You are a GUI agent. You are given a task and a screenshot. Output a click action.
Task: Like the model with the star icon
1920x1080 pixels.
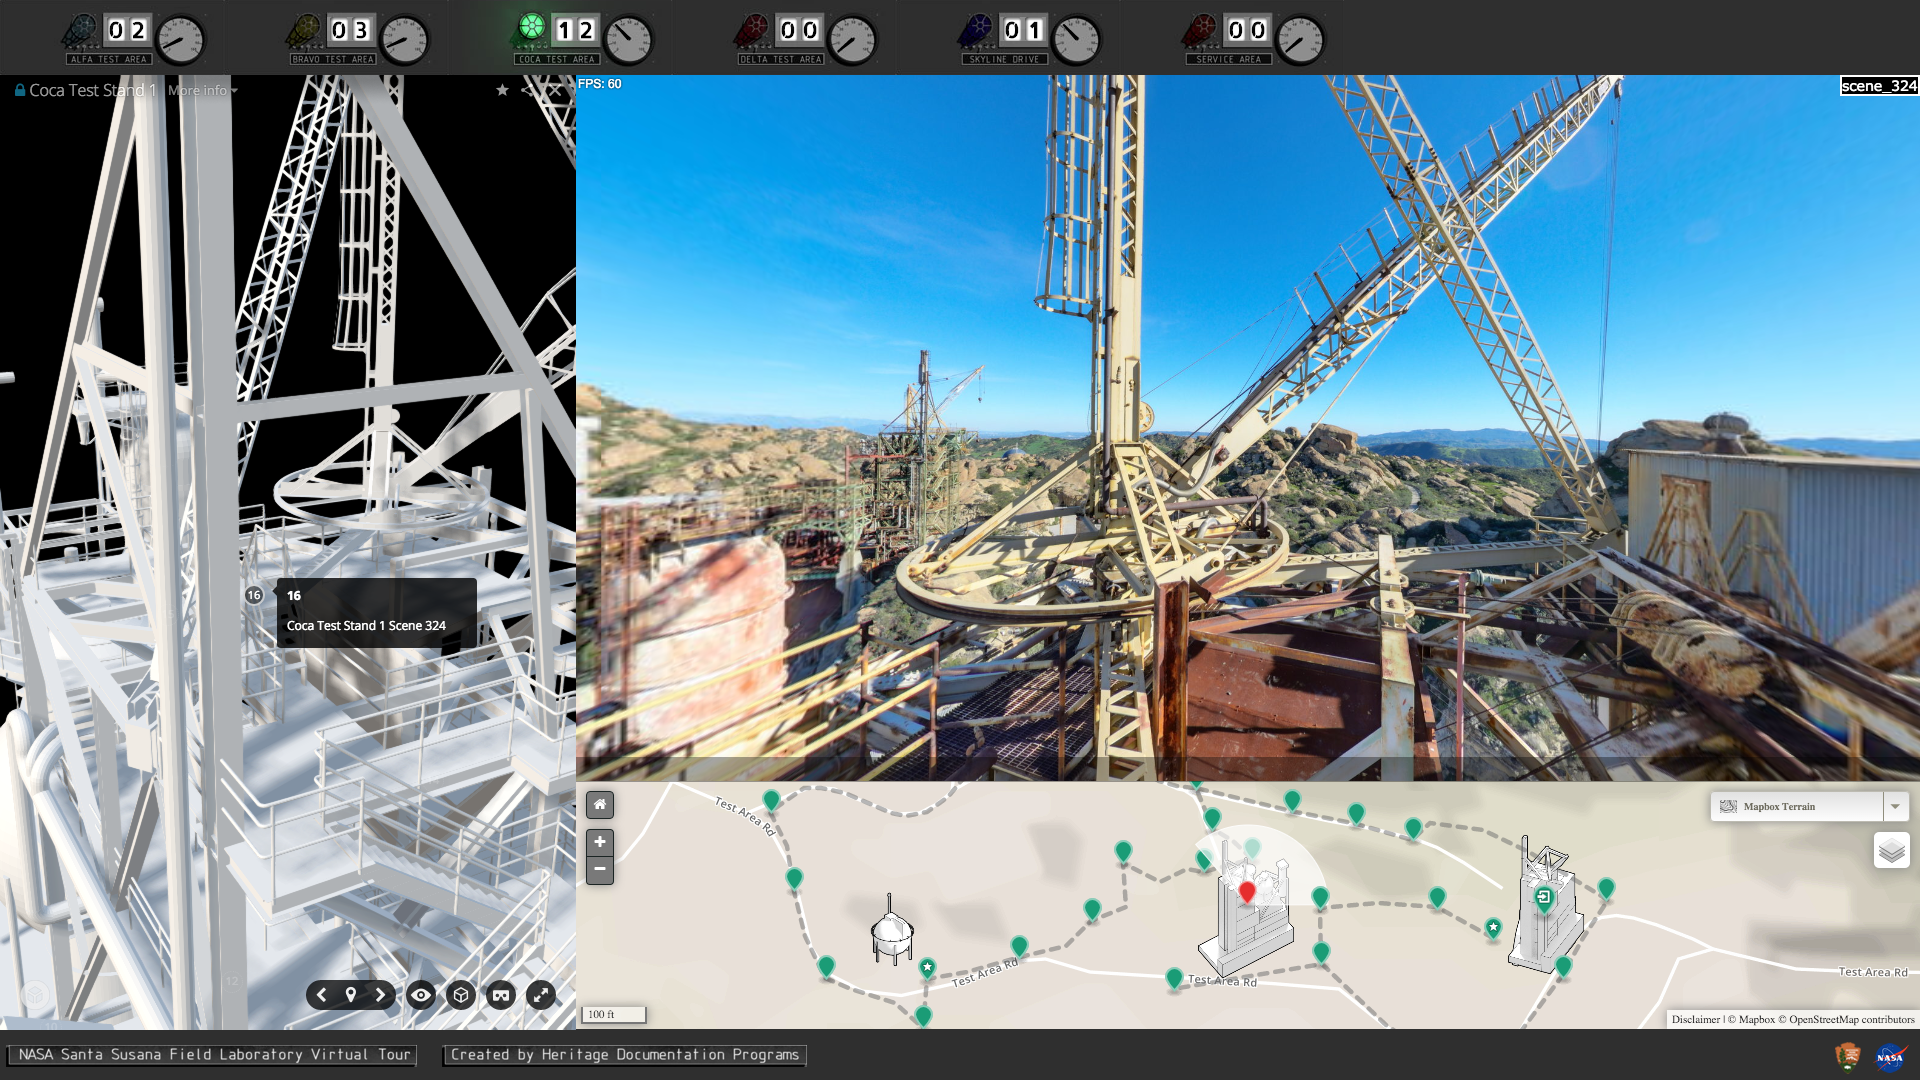502,90
